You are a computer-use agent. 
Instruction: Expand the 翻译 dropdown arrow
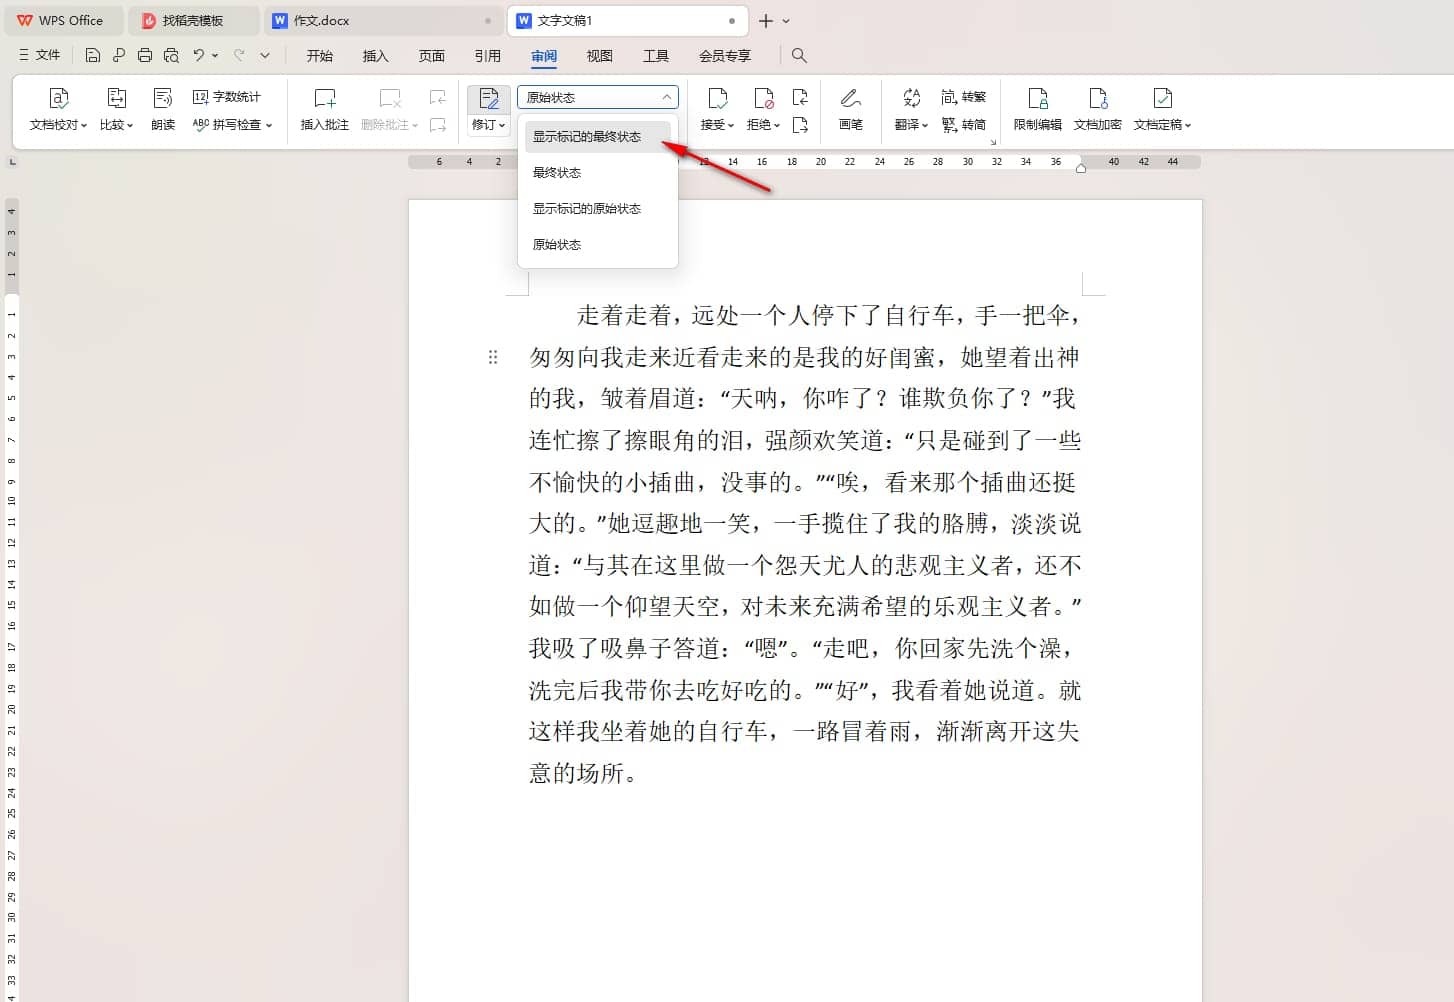925,126
